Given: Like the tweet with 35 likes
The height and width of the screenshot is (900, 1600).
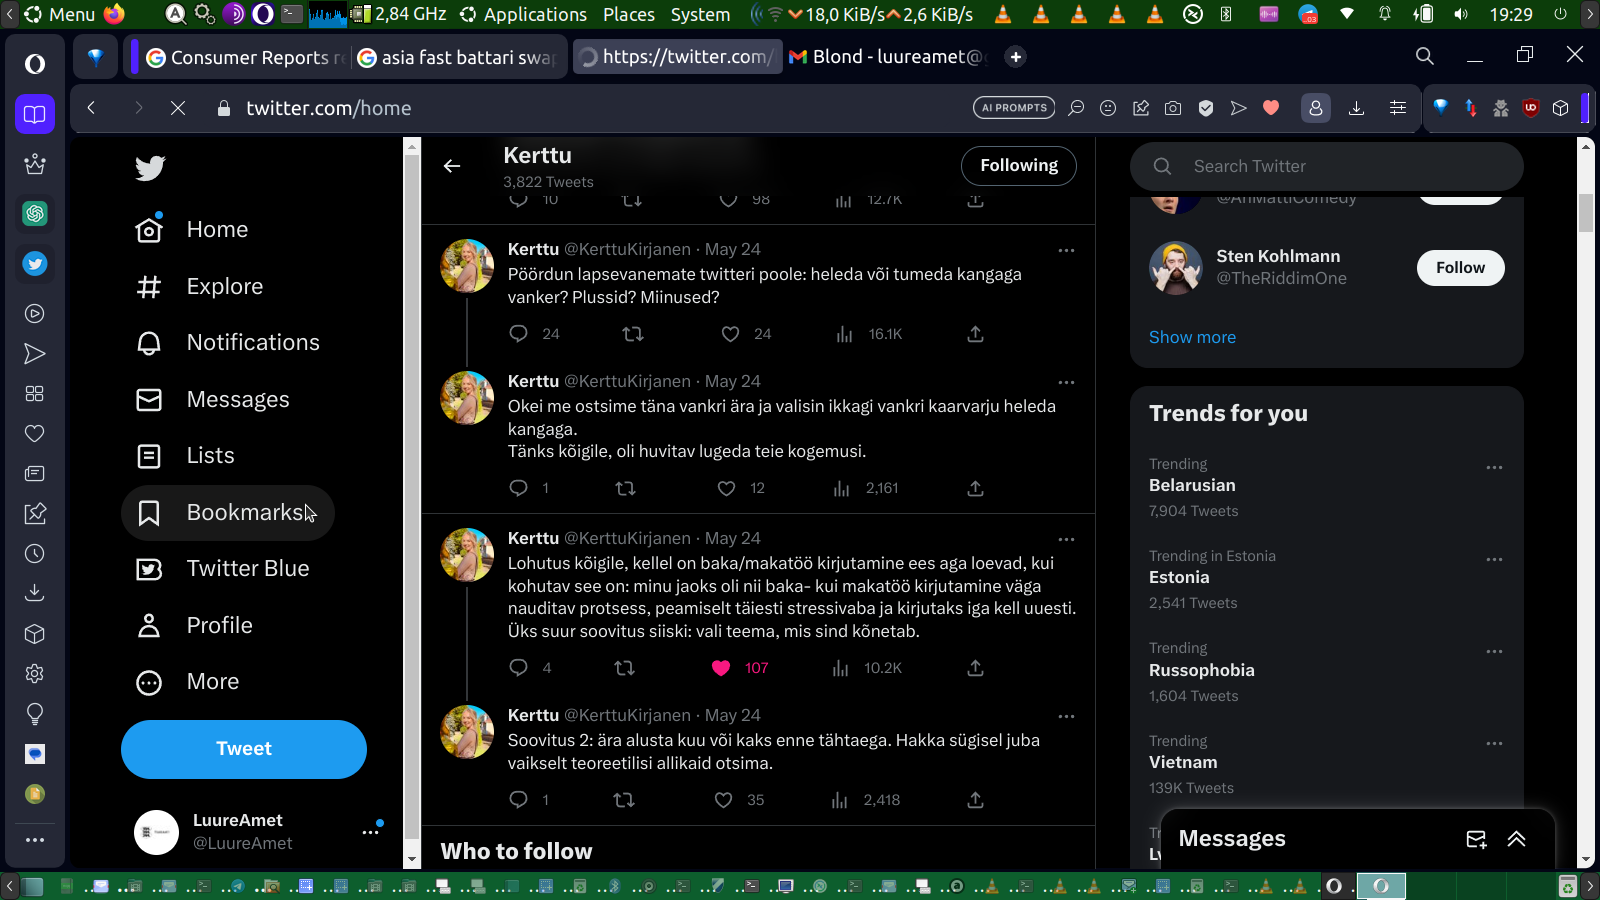Looking at the screenshot, I should tap(724, 800).
